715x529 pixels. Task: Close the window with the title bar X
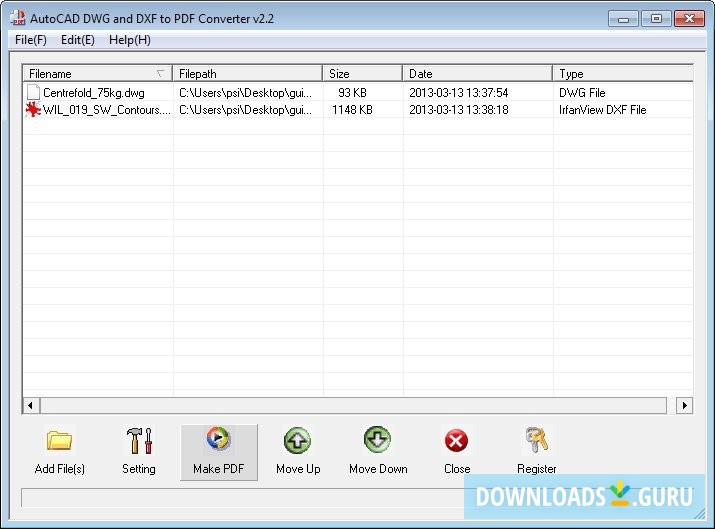pyautogui.click(x=689, y=19)
